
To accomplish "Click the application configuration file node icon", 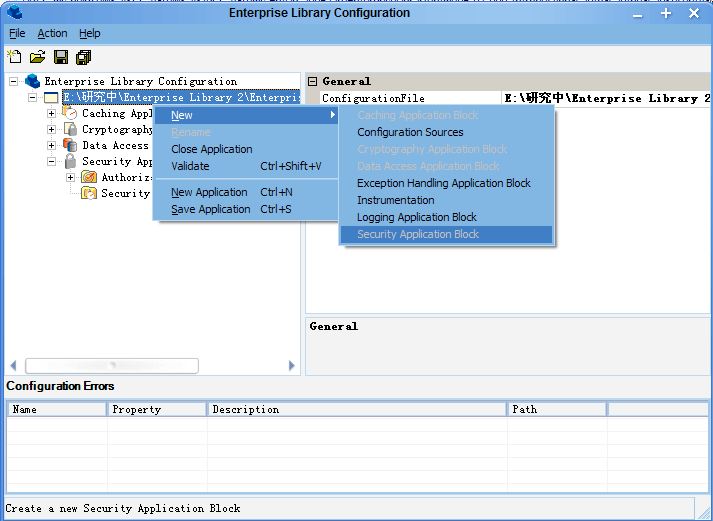I will tap(51, 97).
